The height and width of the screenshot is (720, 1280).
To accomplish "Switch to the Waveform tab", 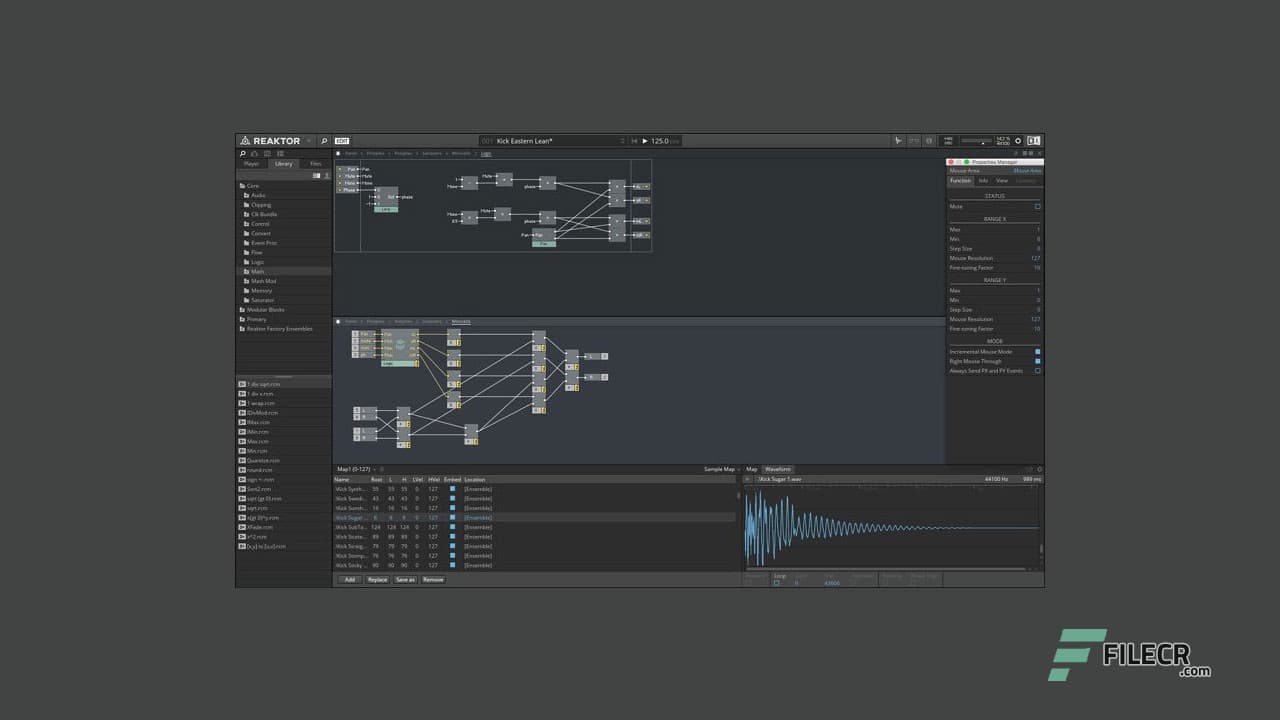I will [778, 468].
